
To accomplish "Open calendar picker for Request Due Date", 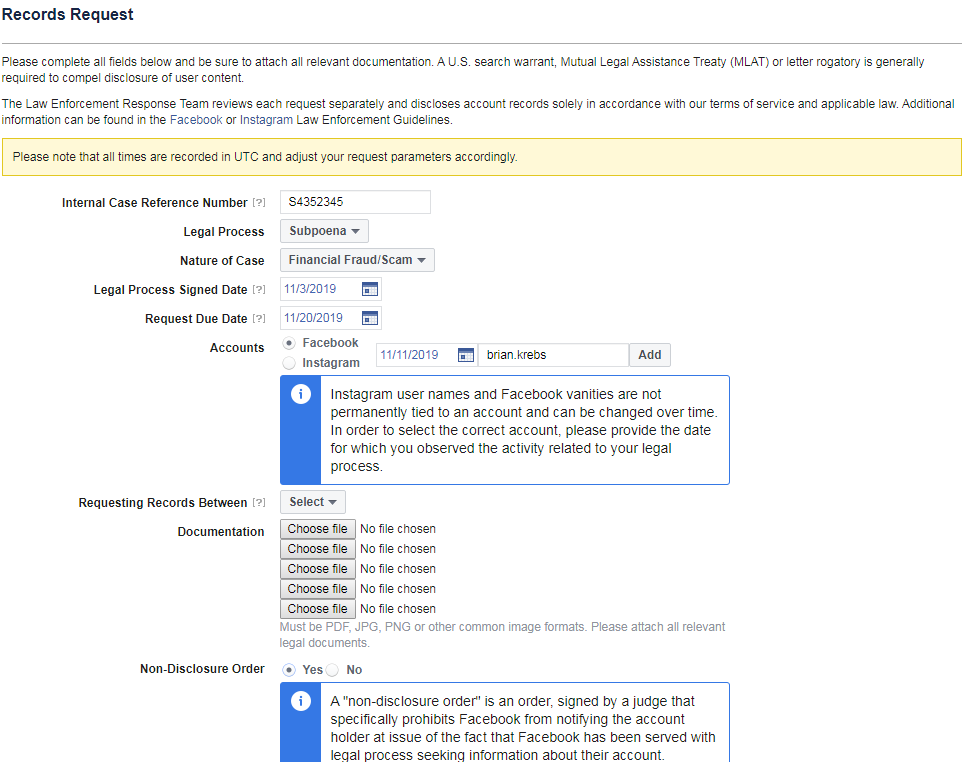I will 370,318.
